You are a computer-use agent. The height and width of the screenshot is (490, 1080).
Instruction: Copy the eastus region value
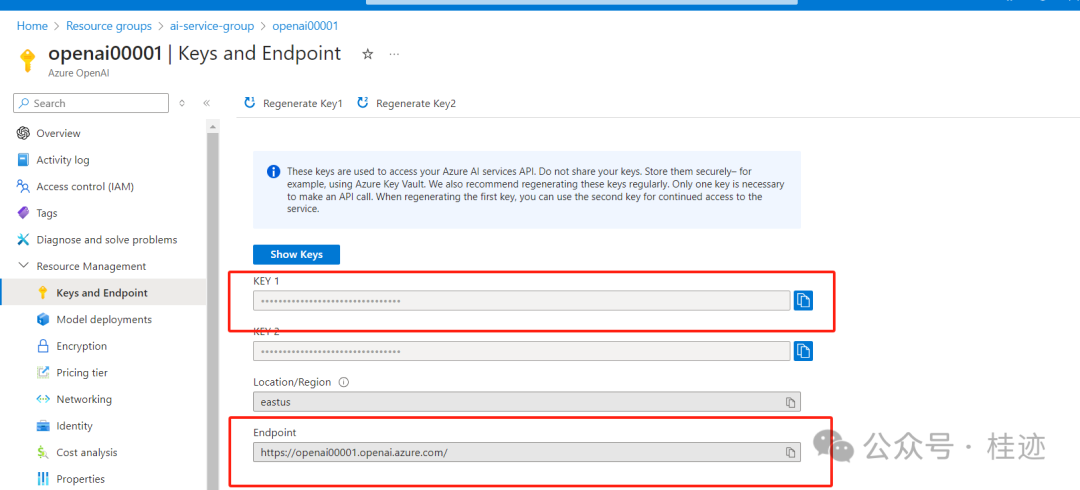(x=791, y=402)
